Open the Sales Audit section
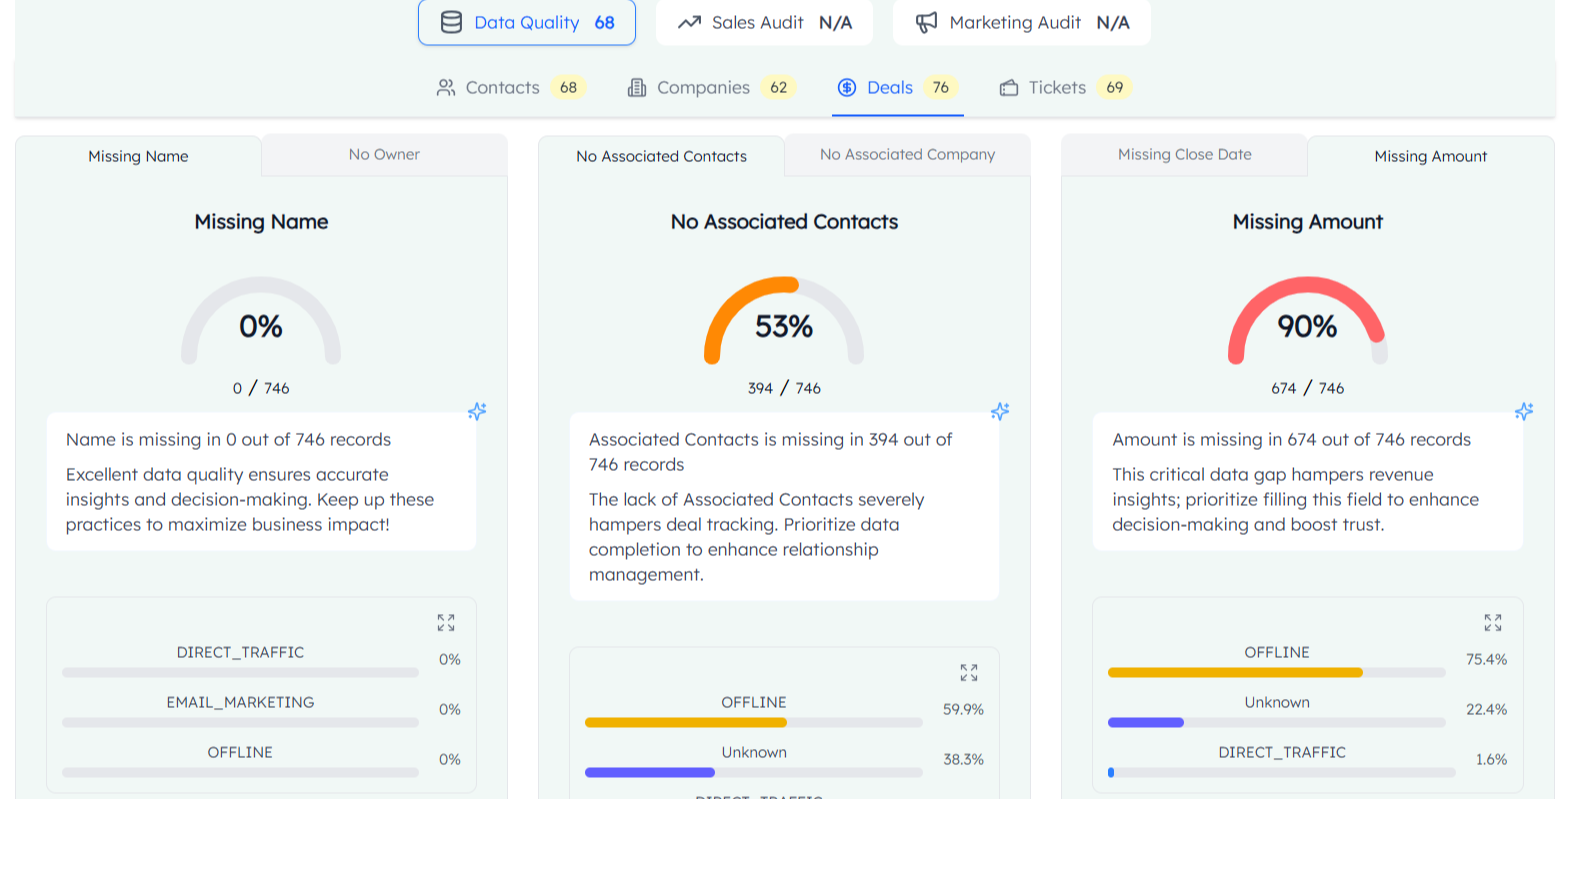Viewport: 1589px width, 894px height. [x=764, y=22]
